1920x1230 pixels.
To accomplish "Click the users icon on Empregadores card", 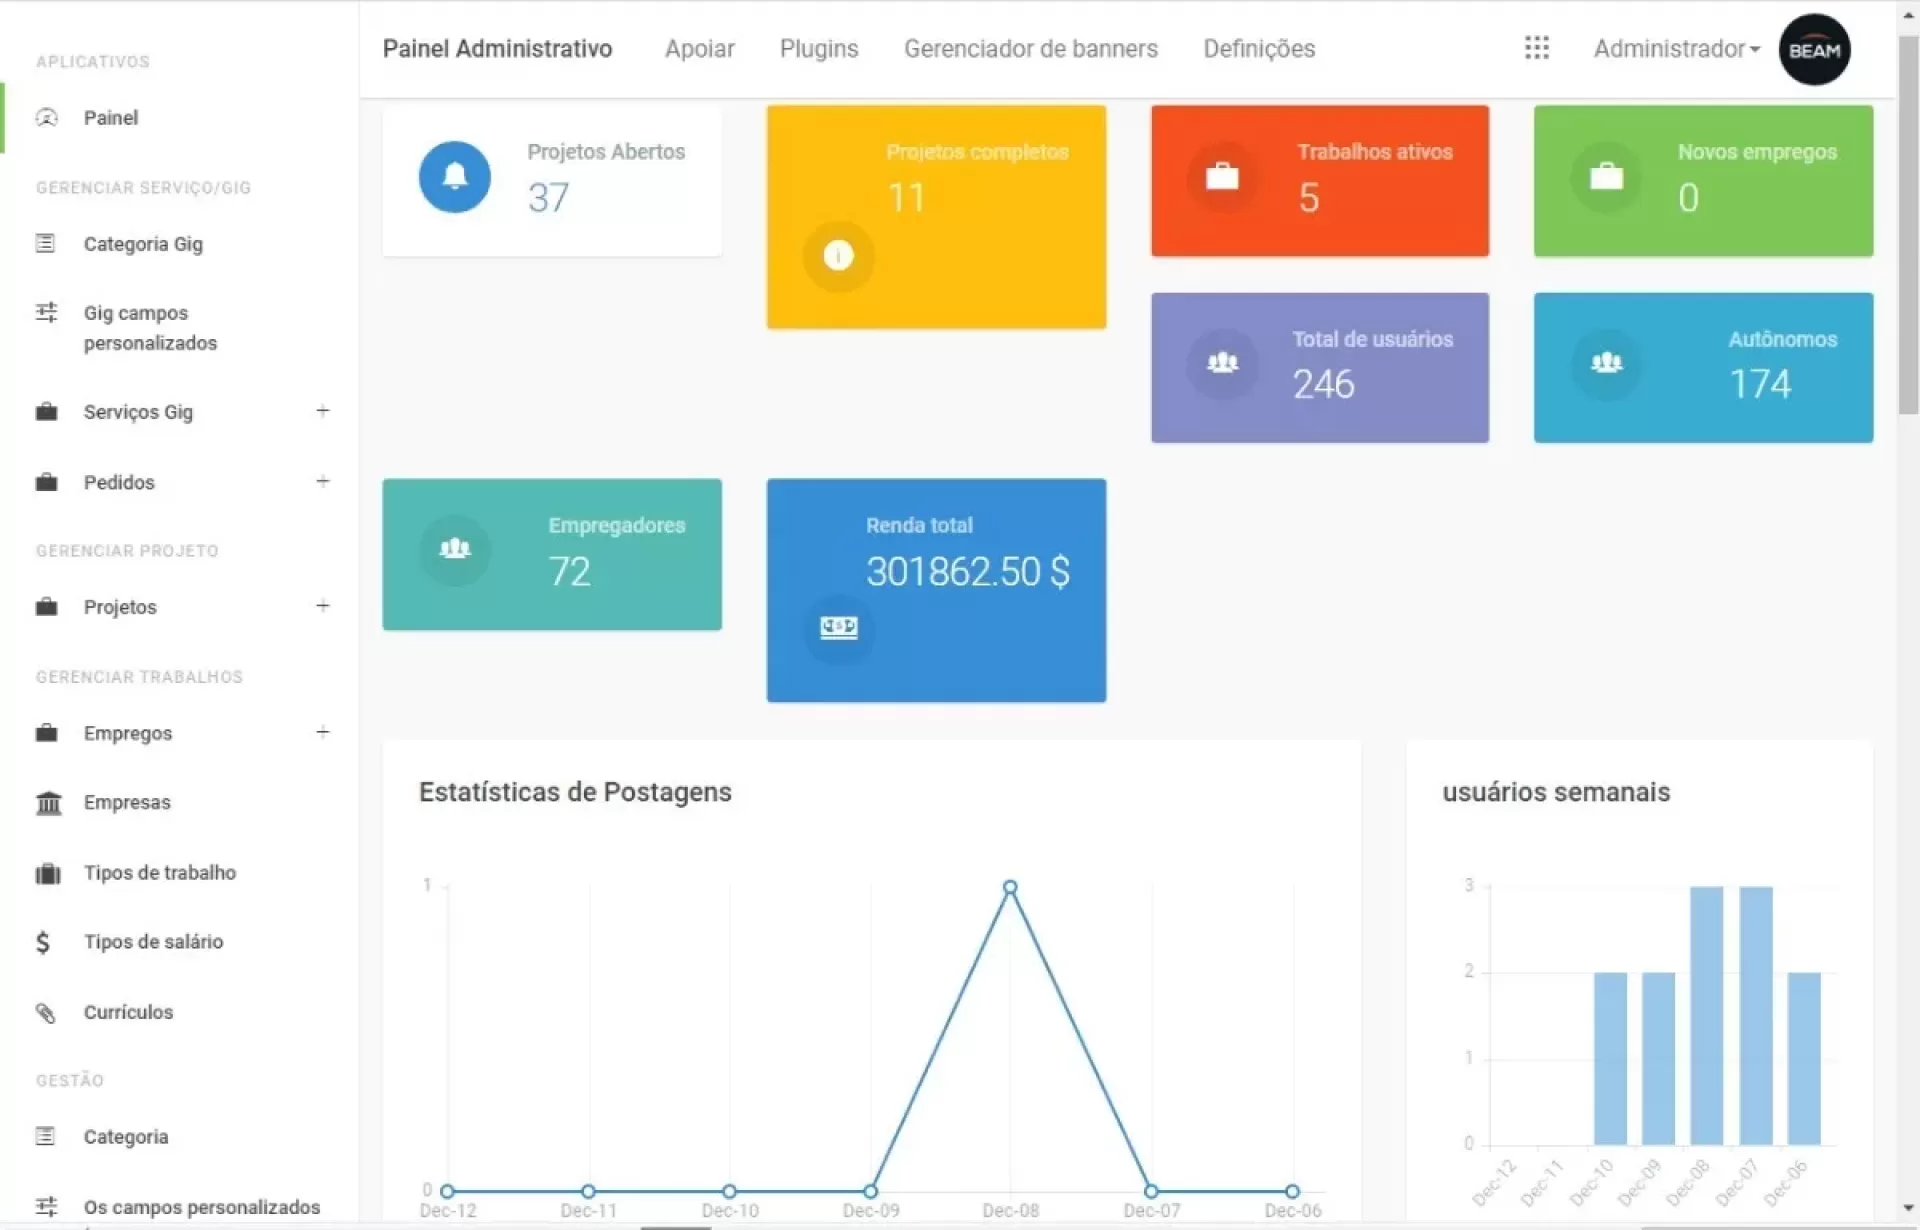I will 454,548.
